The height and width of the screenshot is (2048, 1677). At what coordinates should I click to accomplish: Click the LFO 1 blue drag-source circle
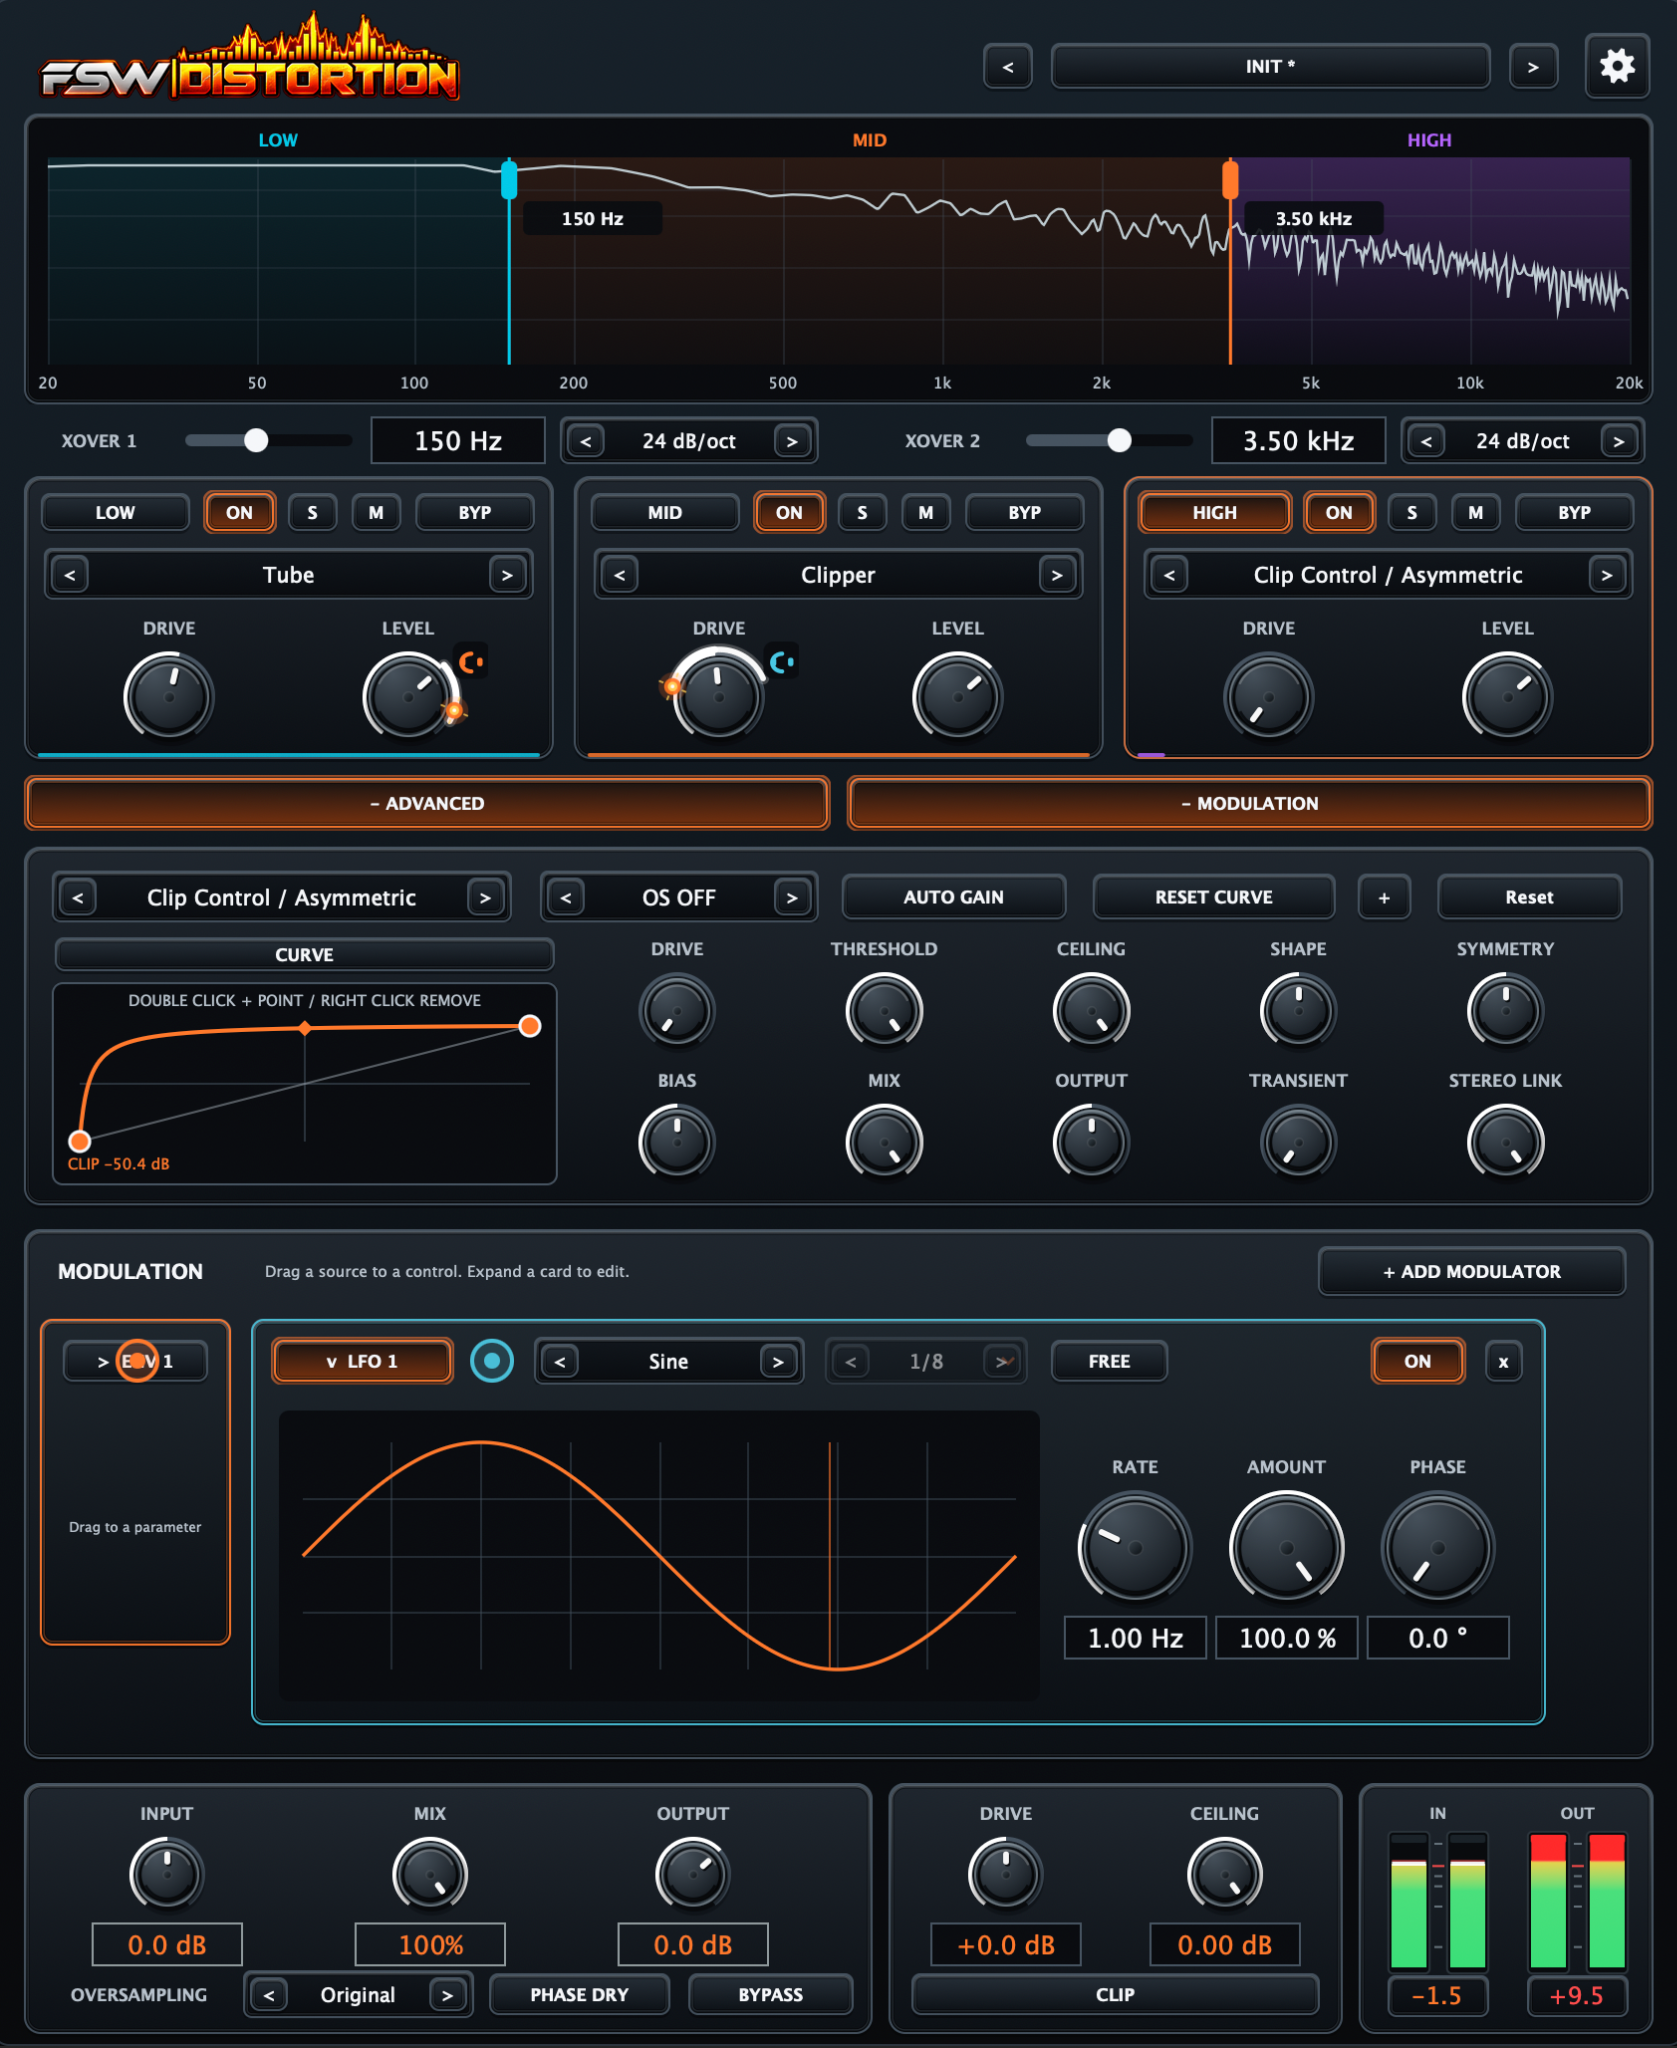[491, 1360]
